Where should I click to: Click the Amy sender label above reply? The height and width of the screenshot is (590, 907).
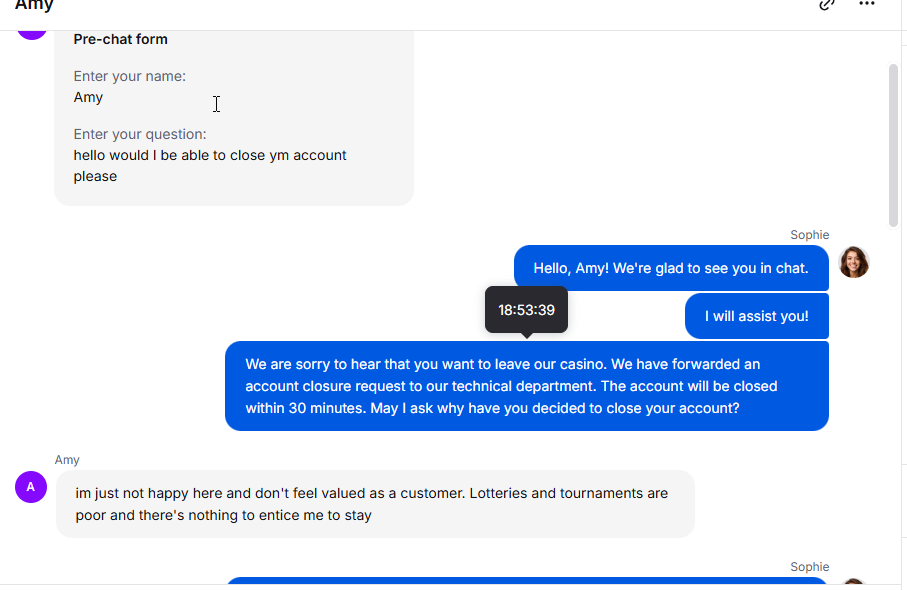67,460
